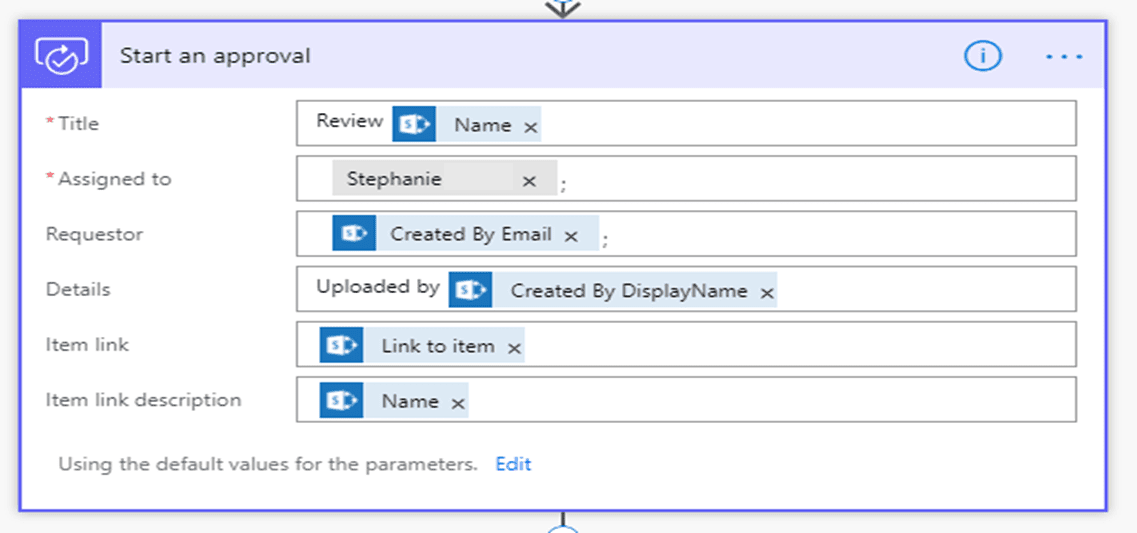
Task: Remove the Created By DisplayName token
Action: (766, 293)
